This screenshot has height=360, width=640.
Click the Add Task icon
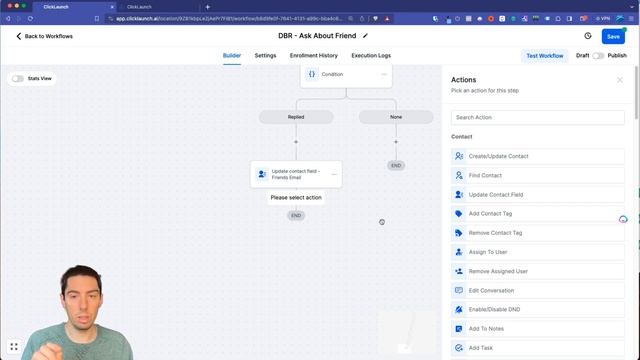click(459, 348)
